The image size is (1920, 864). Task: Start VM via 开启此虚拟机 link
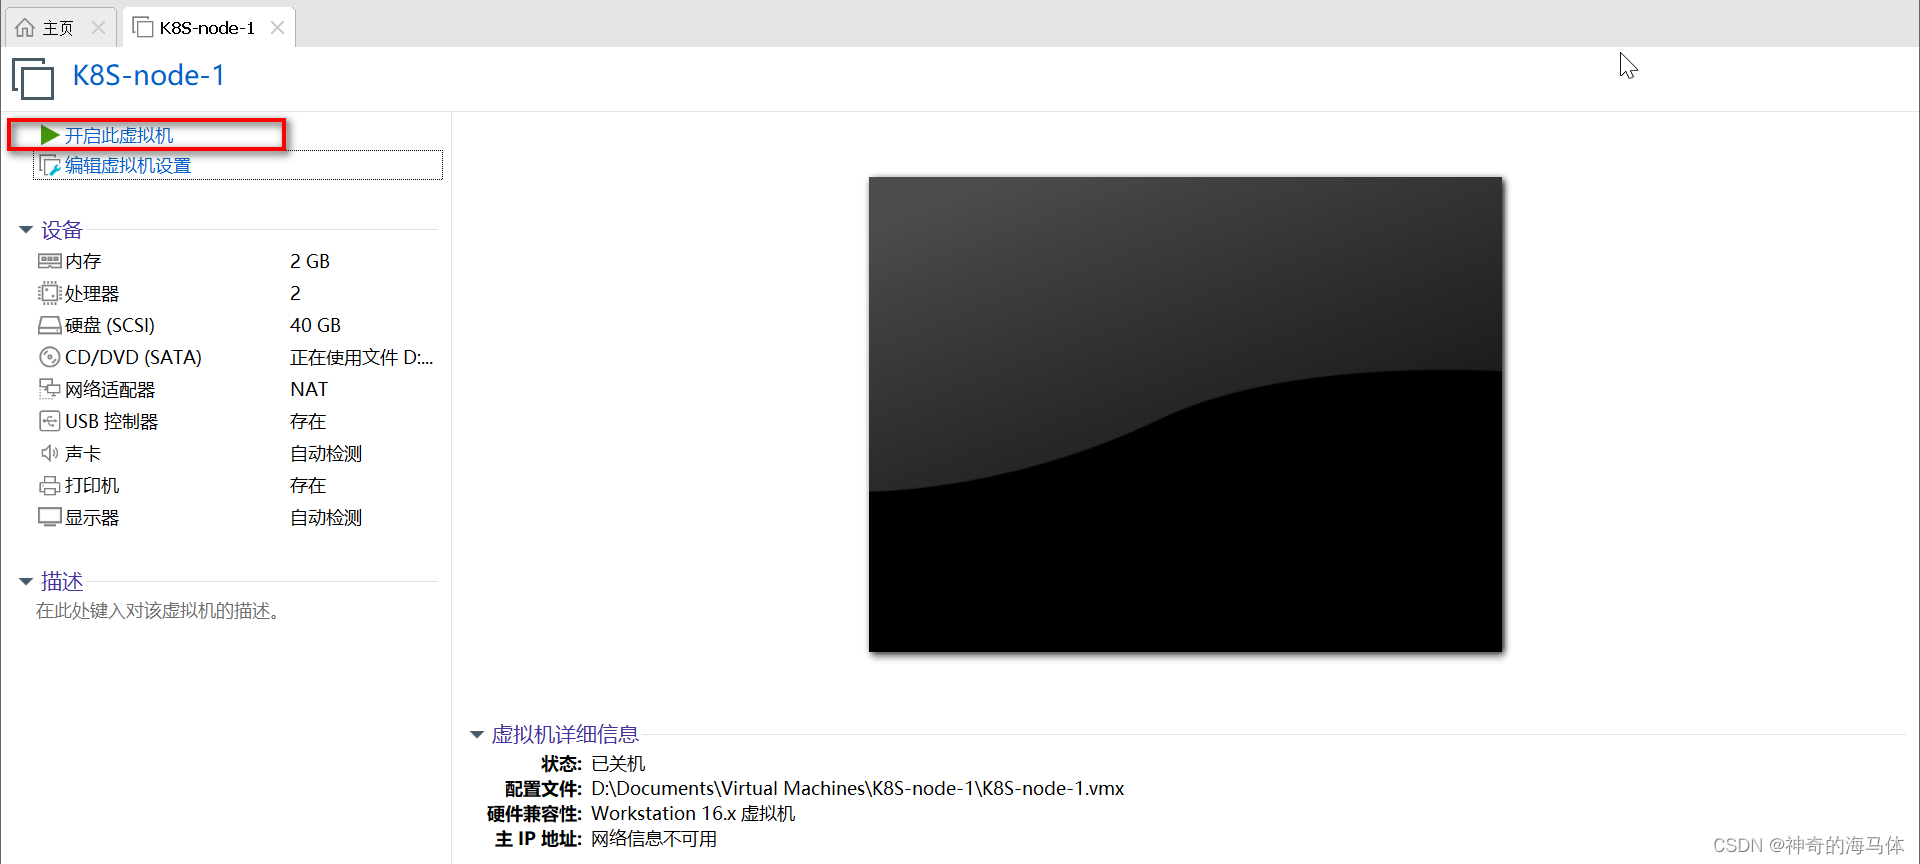[x=119, y=135]
